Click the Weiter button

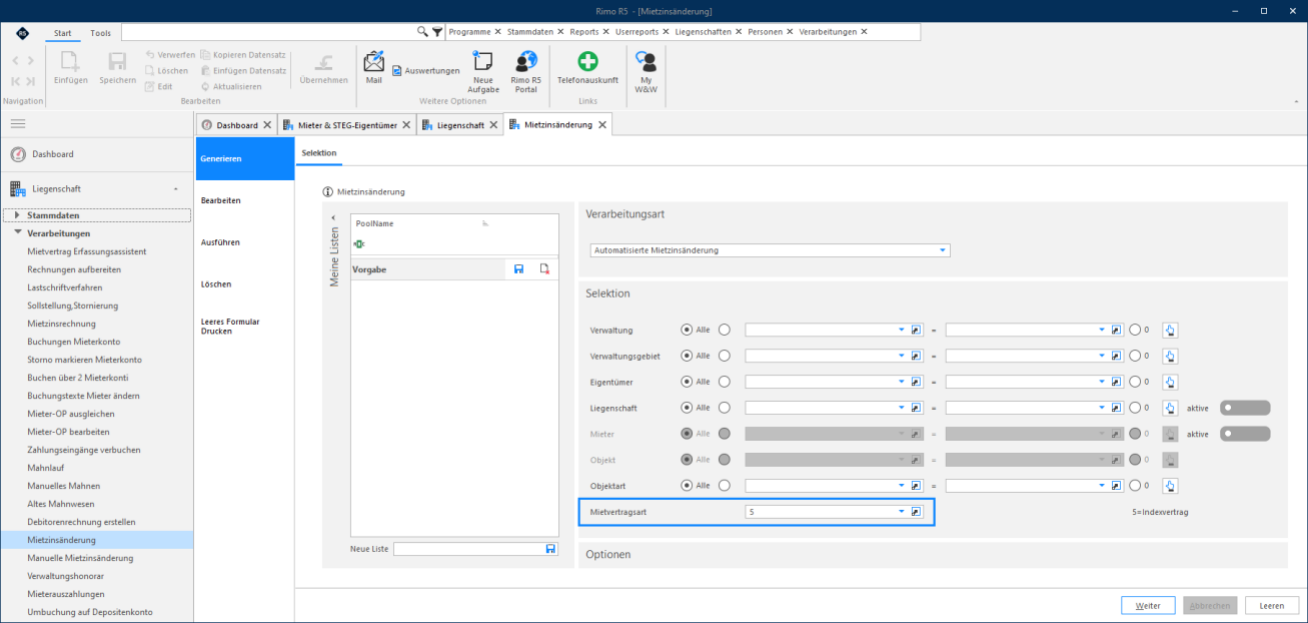tap(1148, 606)
